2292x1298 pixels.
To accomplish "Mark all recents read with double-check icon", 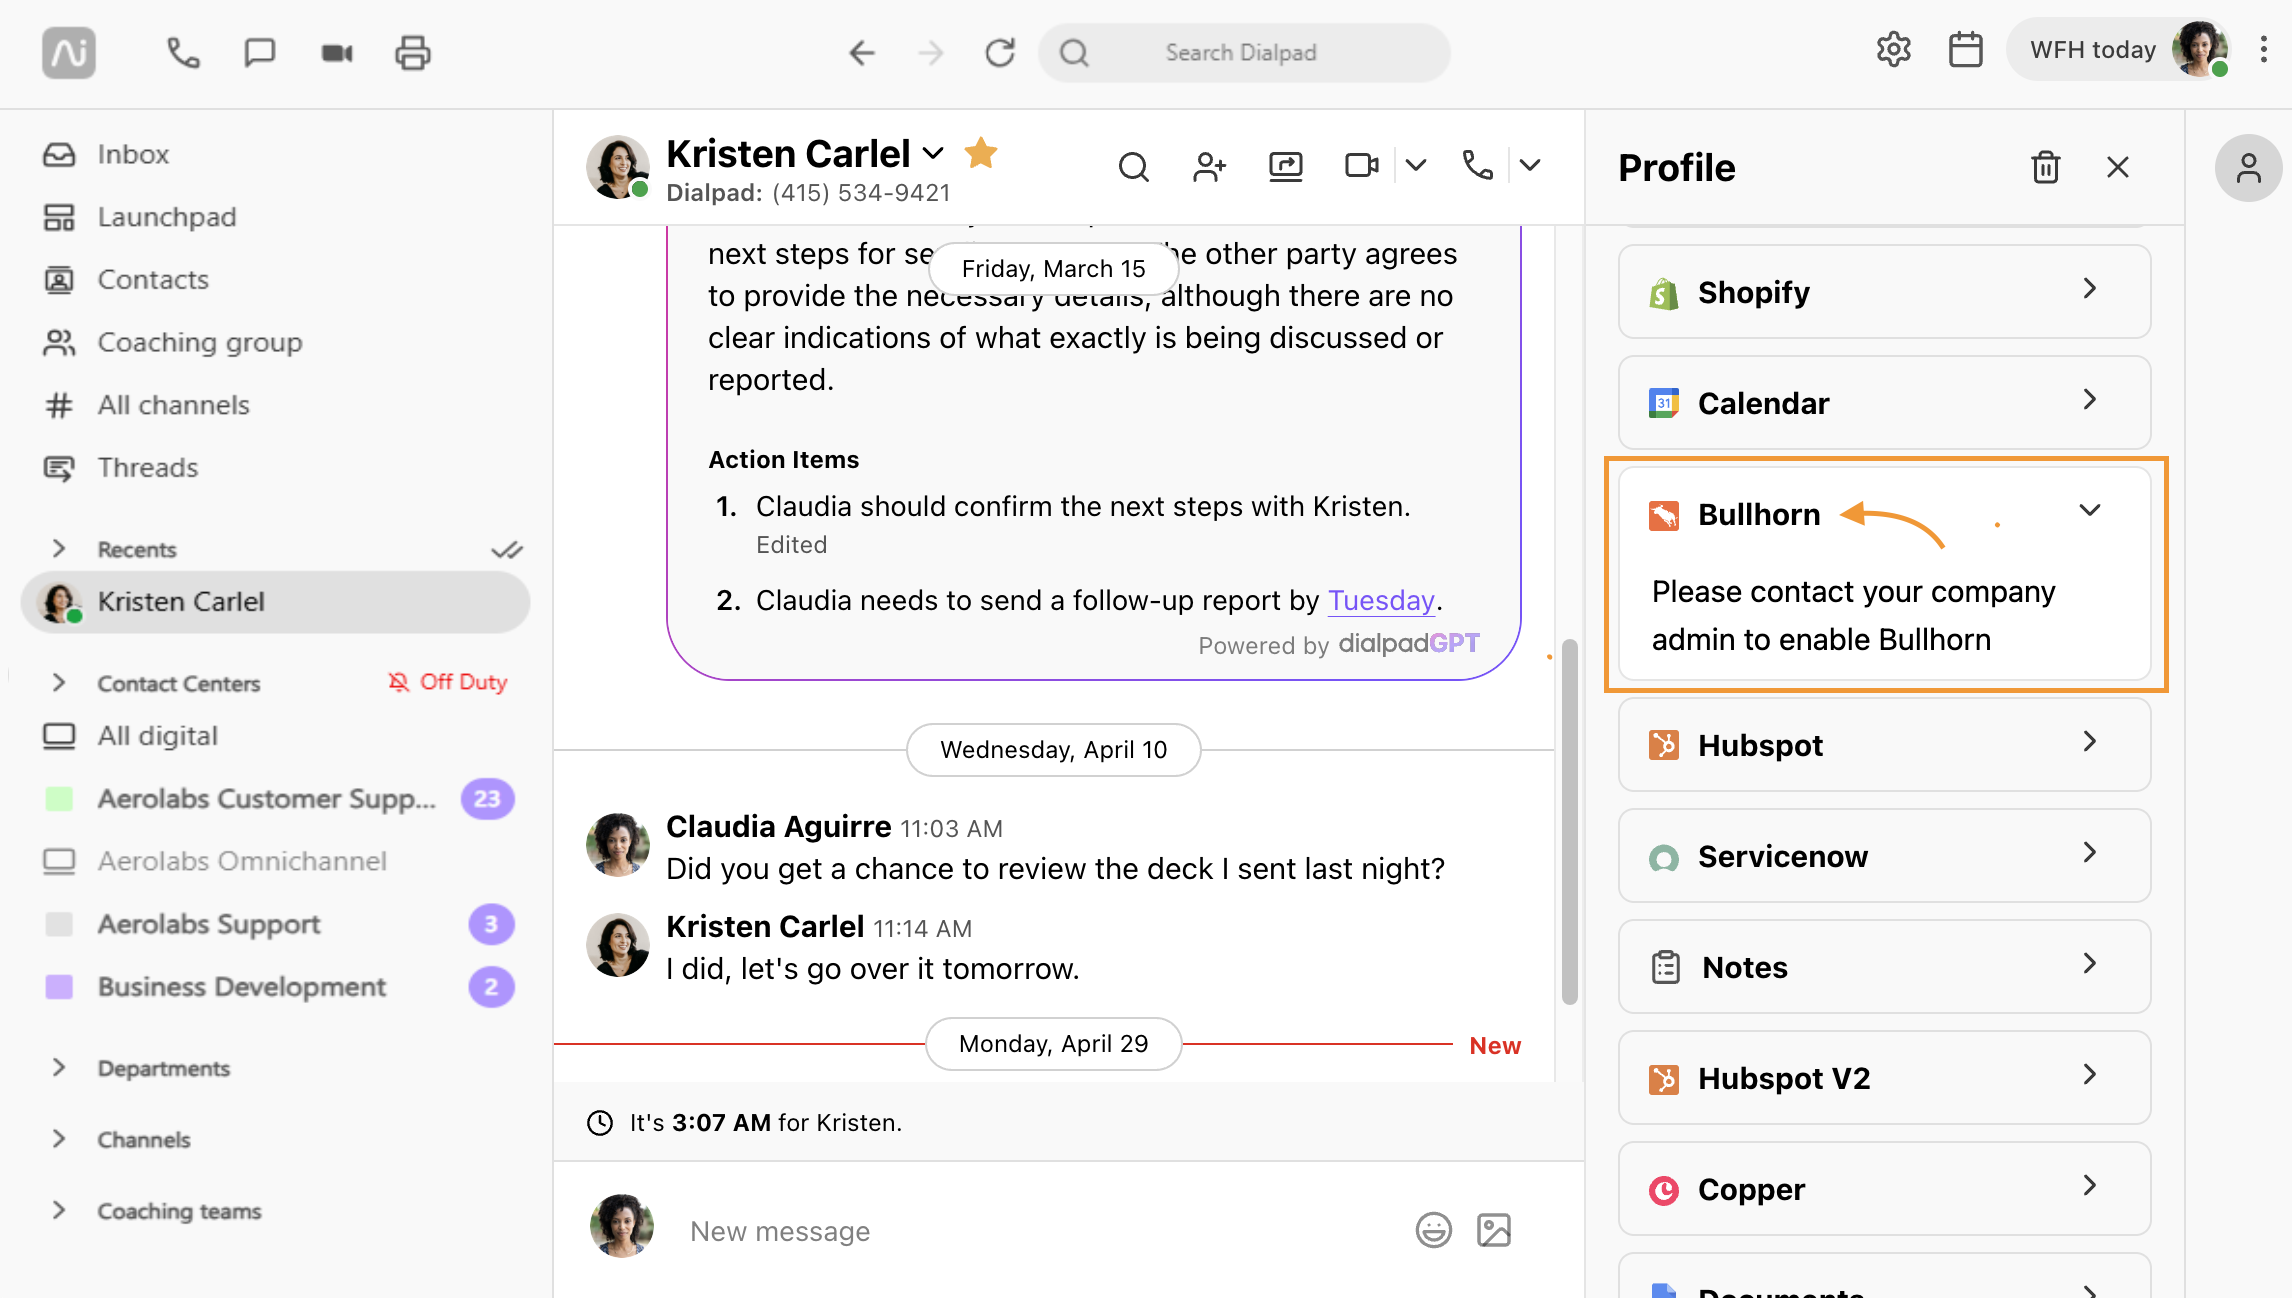I will click(x=507, y=549).
